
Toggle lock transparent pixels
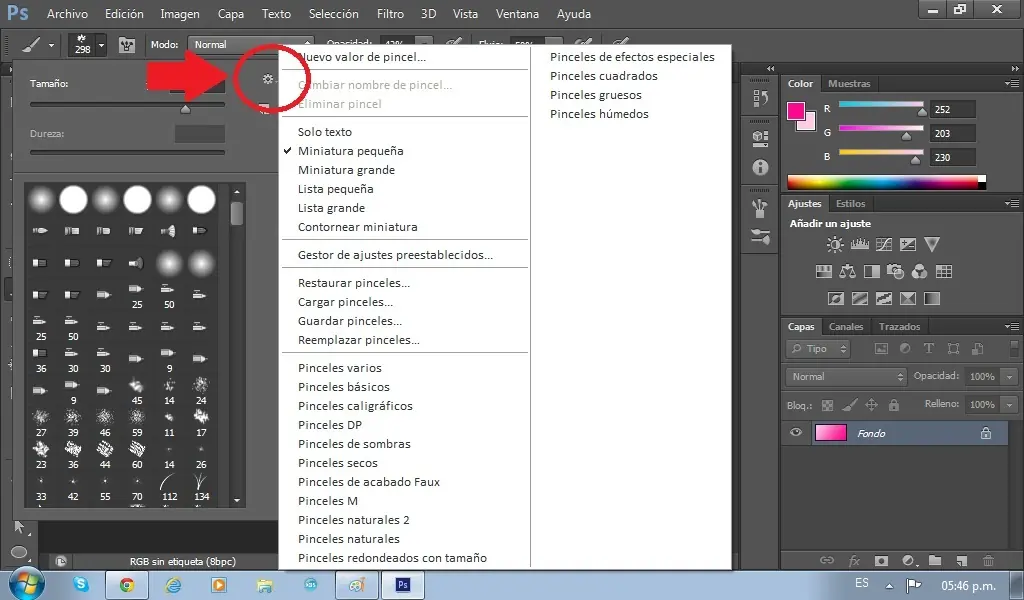point(827,405)
